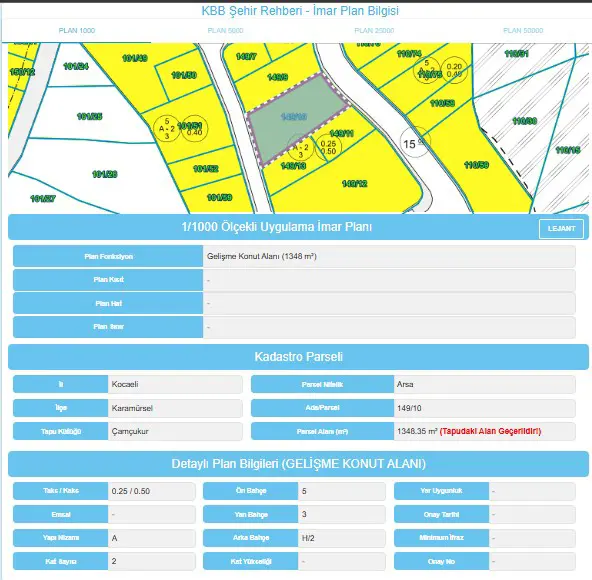Click the 'Minimum İfraz' label

[x=441, y=538]
